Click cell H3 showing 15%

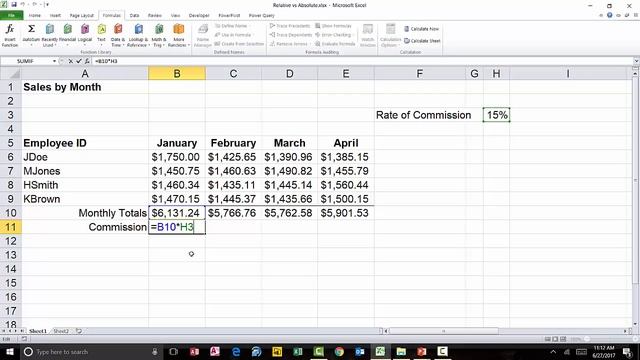tap(496, 115)
